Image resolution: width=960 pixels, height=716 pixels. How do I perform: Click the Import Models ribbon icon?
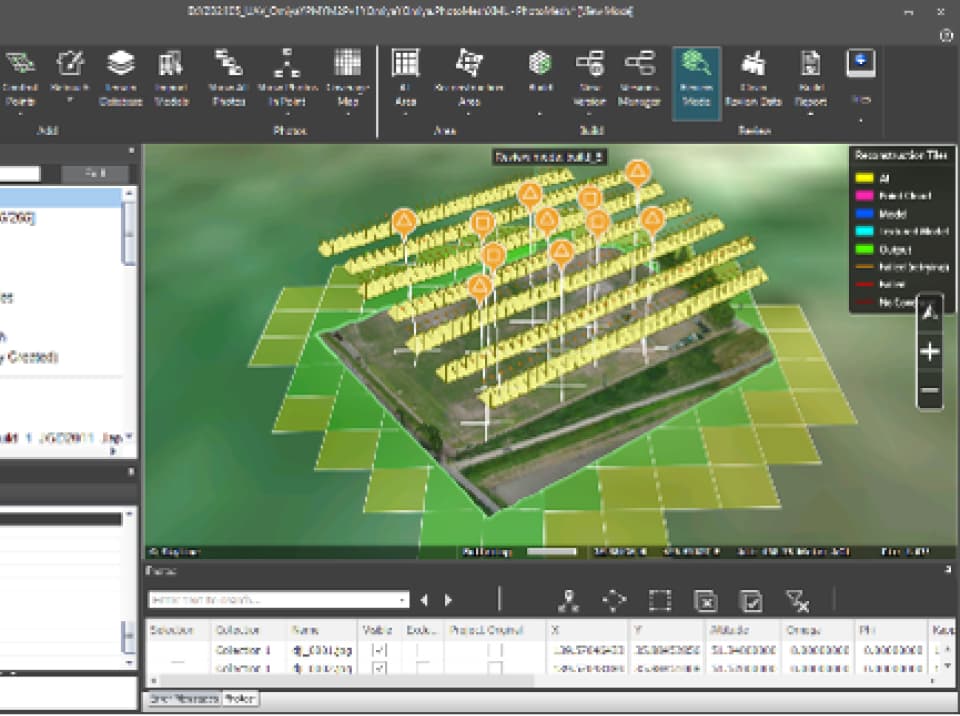(x=171, y=63)
